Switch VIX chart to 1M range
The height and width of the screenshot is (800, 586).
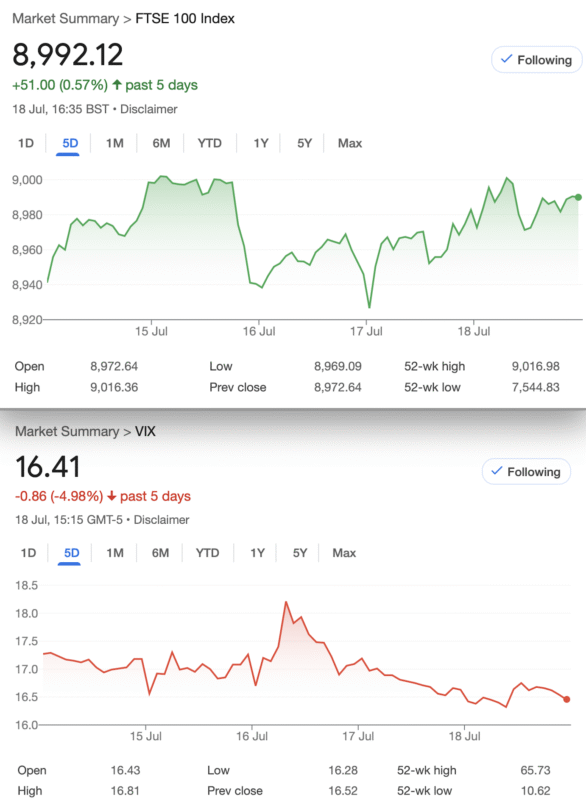coord(115,553)
